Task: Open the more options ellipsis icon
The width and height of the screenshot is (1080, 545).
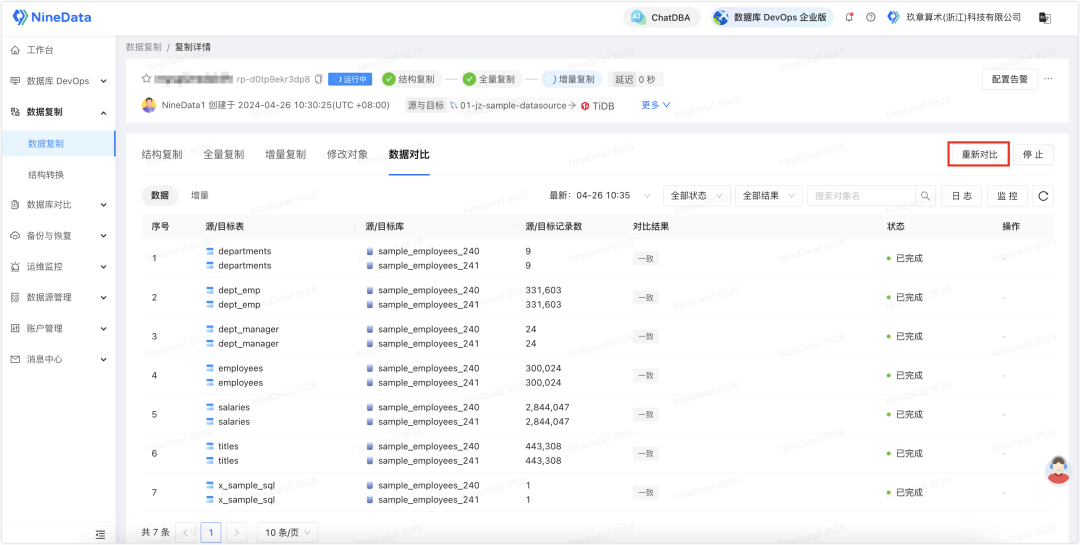Action: tap(1048, 79)
